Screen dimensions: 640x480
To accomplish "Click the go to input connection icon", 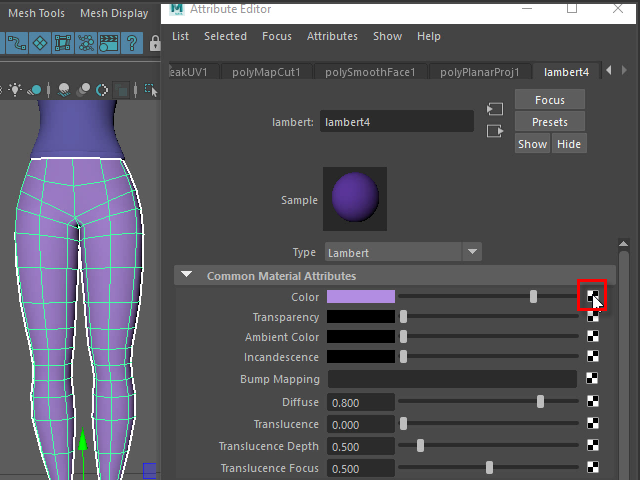I will coord(494,109).
